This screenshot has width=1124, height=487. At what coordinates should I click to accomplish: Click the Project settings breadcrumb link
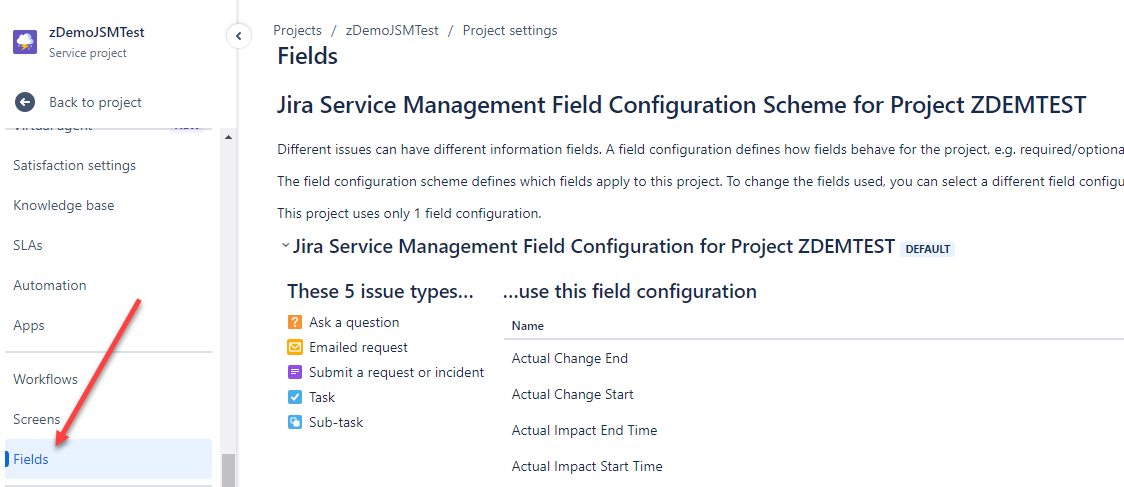[x=510, y=30]
